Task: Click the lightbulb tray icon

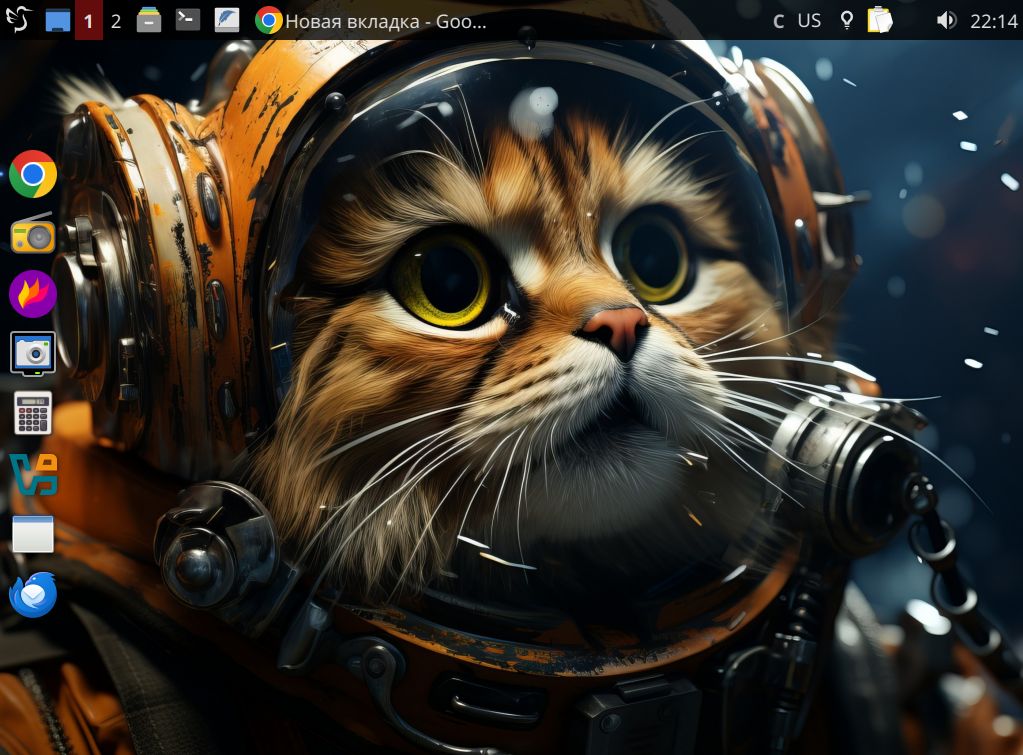Action: point(846,20)
